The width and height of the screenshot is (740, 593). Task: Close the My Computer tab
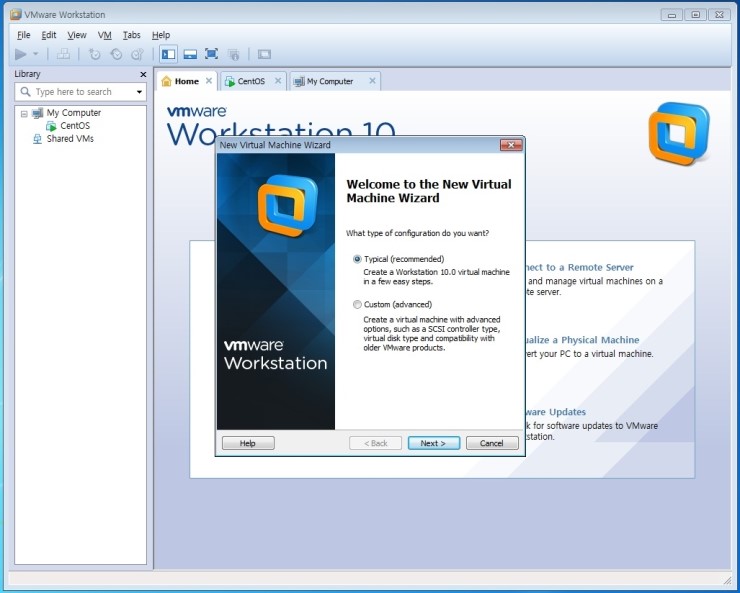(x=372, y=81)
